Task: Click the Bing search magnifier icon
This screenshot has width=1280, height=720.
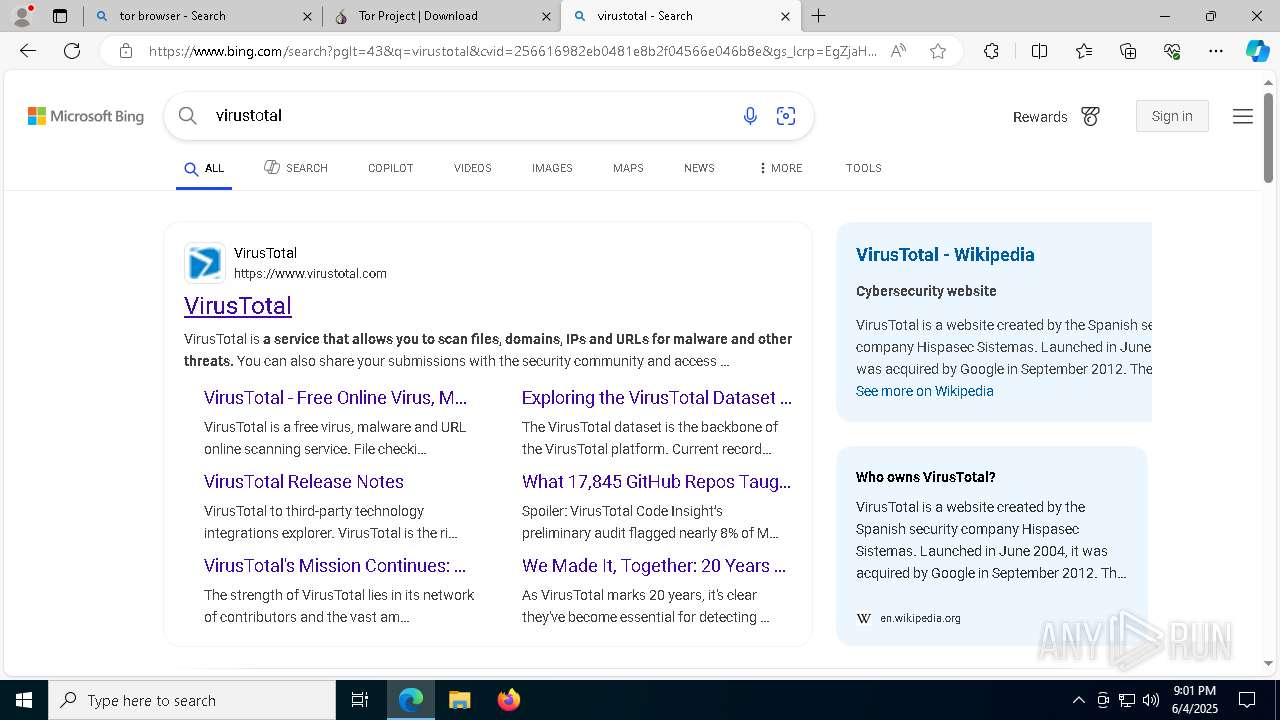Action: 187,116
